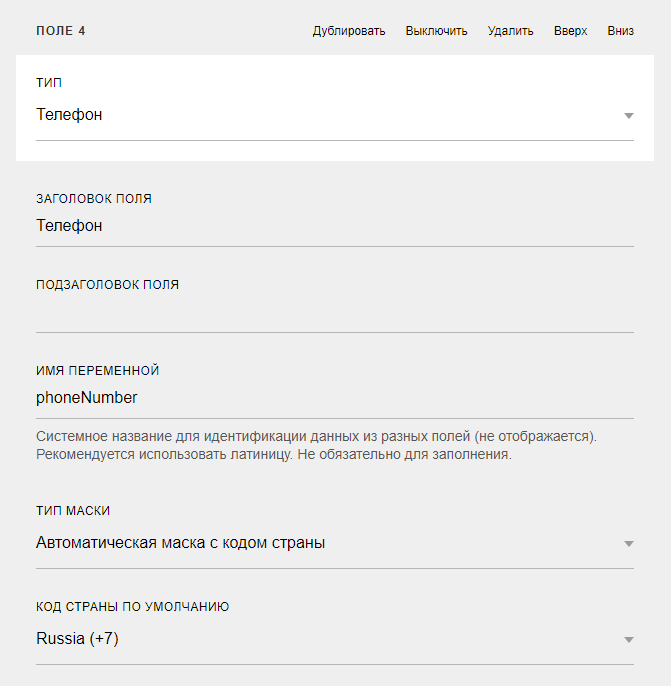
Task: Click the phoneNumber variable name field
Action: coord(334,398)
